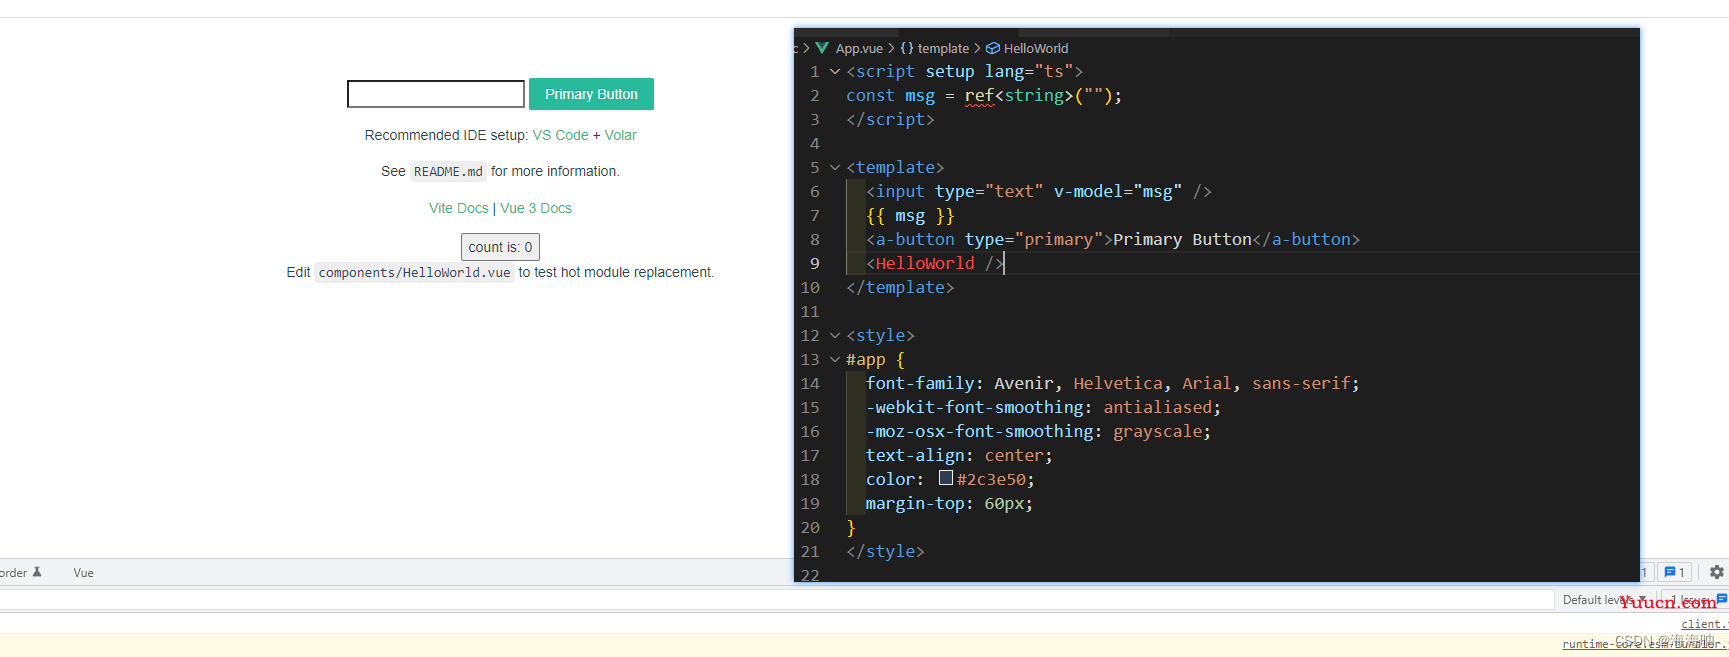Click the v-model="msg" attribute in editor
1729x657 pixels.
point(1117,191)
